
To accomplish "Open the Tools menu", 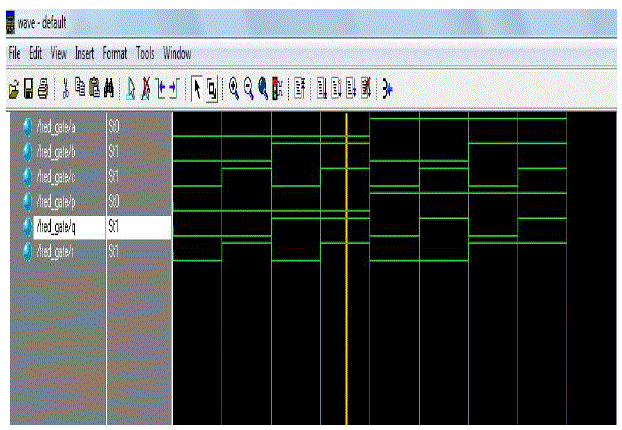I will pyautogui.click(x=145, y=53).
